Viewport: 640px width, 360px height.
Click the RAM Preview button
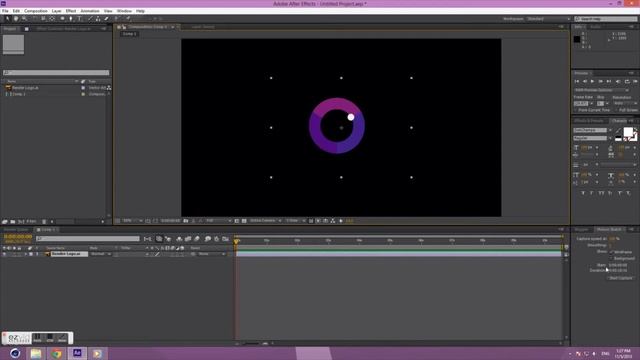coord(635,82)
